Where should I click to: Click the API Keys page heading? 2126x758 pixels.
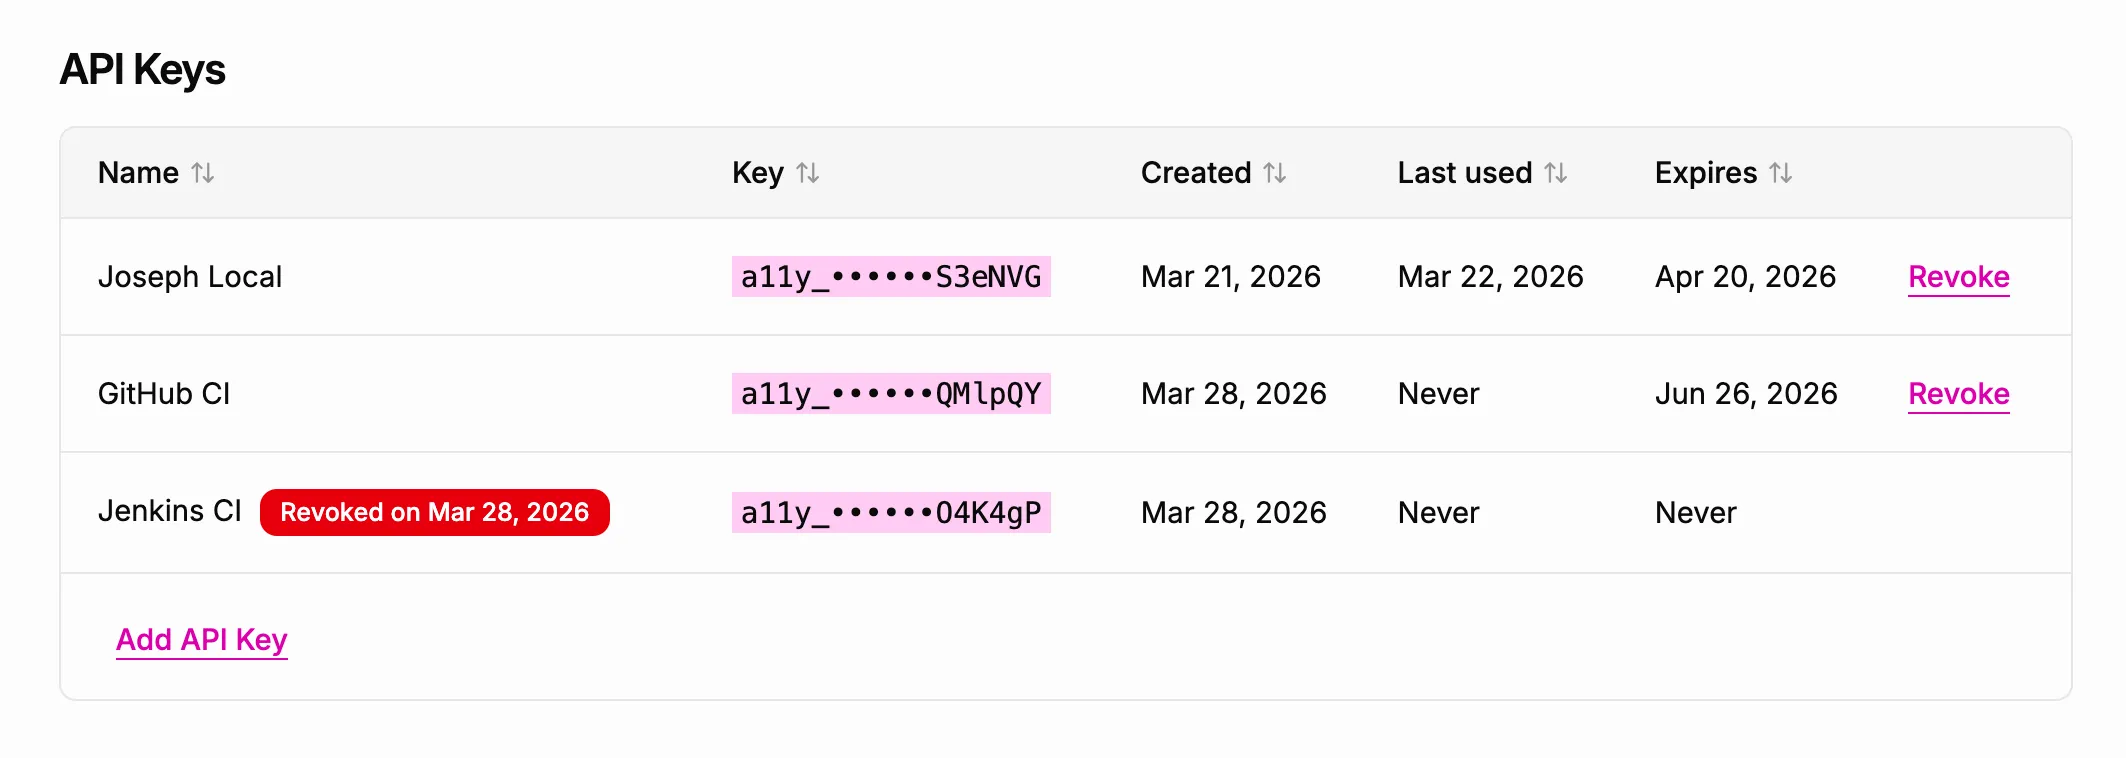click(143, 69)
